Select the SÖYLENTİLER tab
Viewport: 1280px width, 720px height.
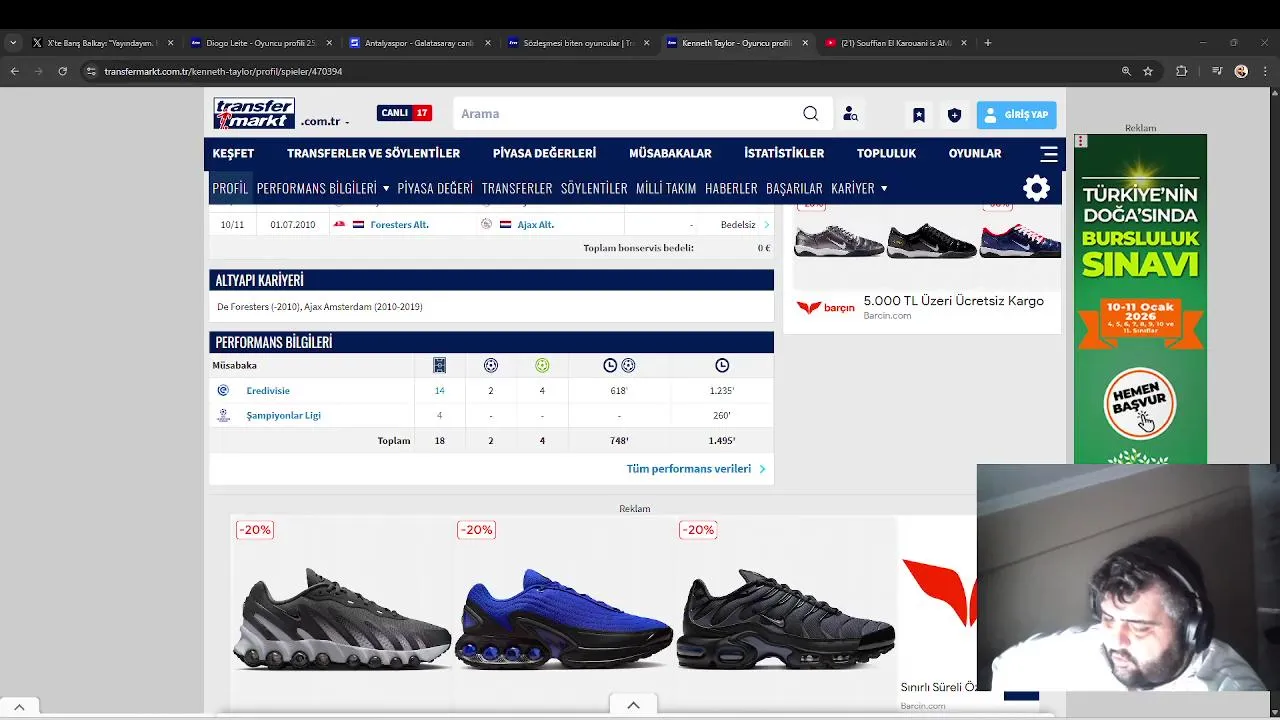click(594, 188)
